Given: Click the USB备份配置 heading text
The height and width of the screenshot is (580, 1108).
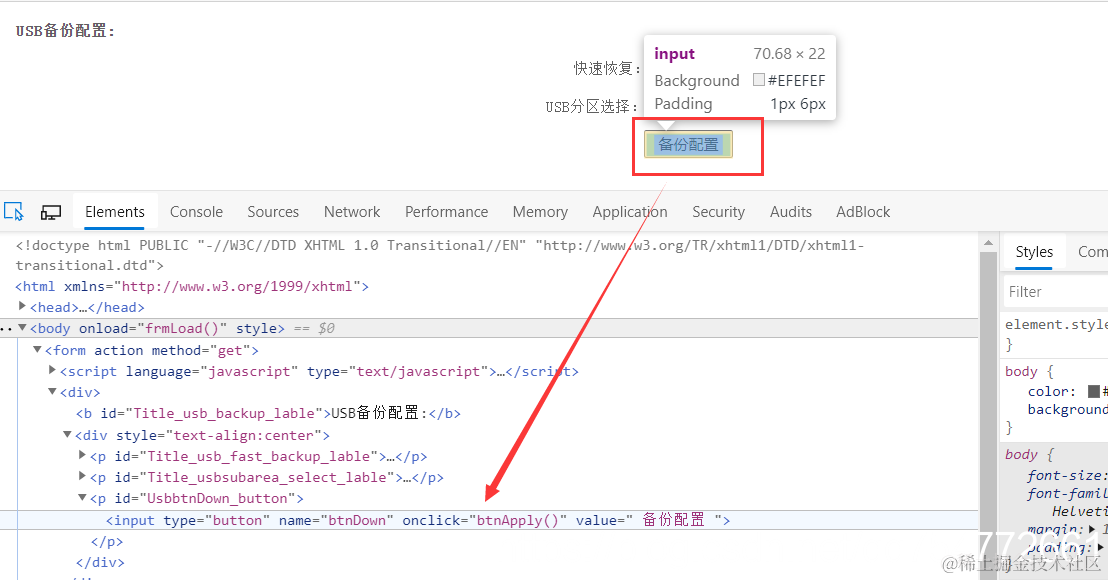Looking at the screenshot, I should 65,30.
